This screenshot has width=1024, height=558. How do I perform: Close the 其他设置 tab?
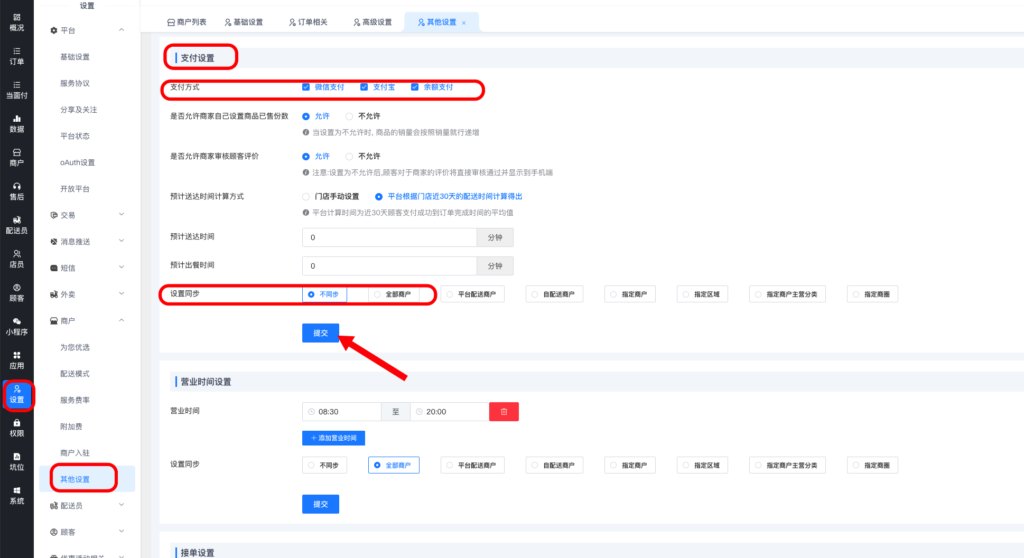463,22
